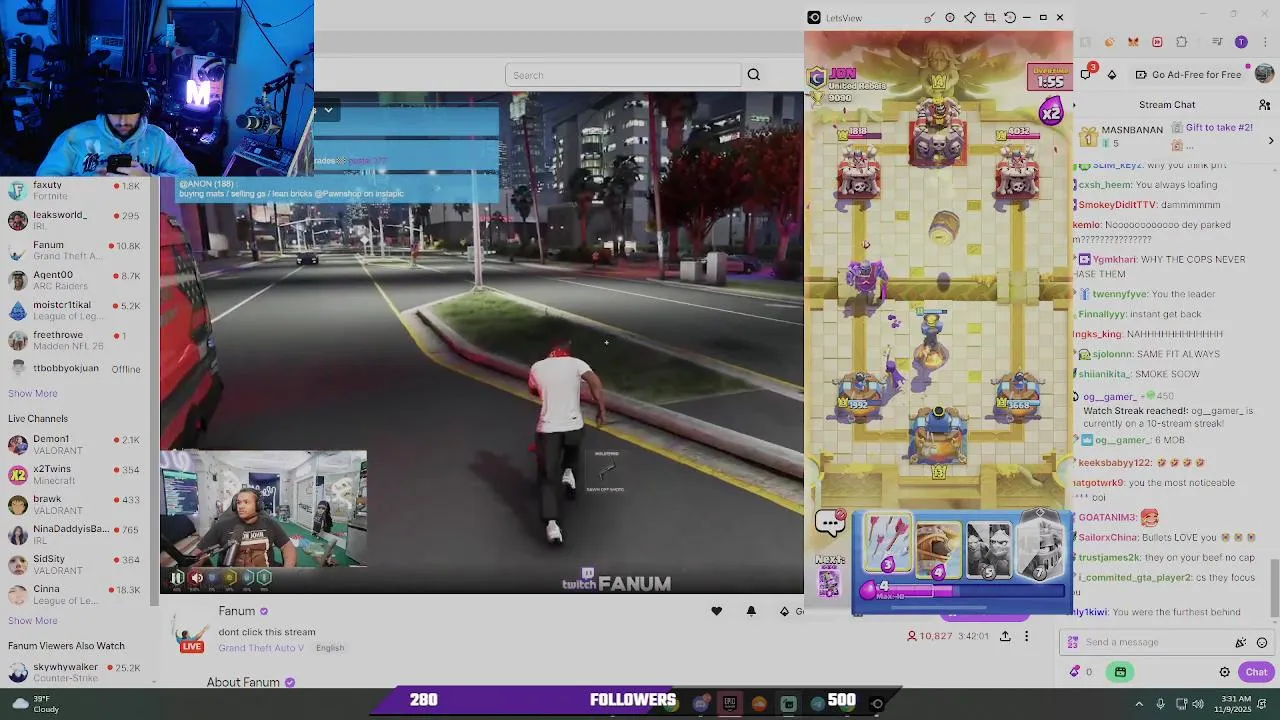Click the purple Chat send button
This screenshot has height=720, width=1280.
1256,672
